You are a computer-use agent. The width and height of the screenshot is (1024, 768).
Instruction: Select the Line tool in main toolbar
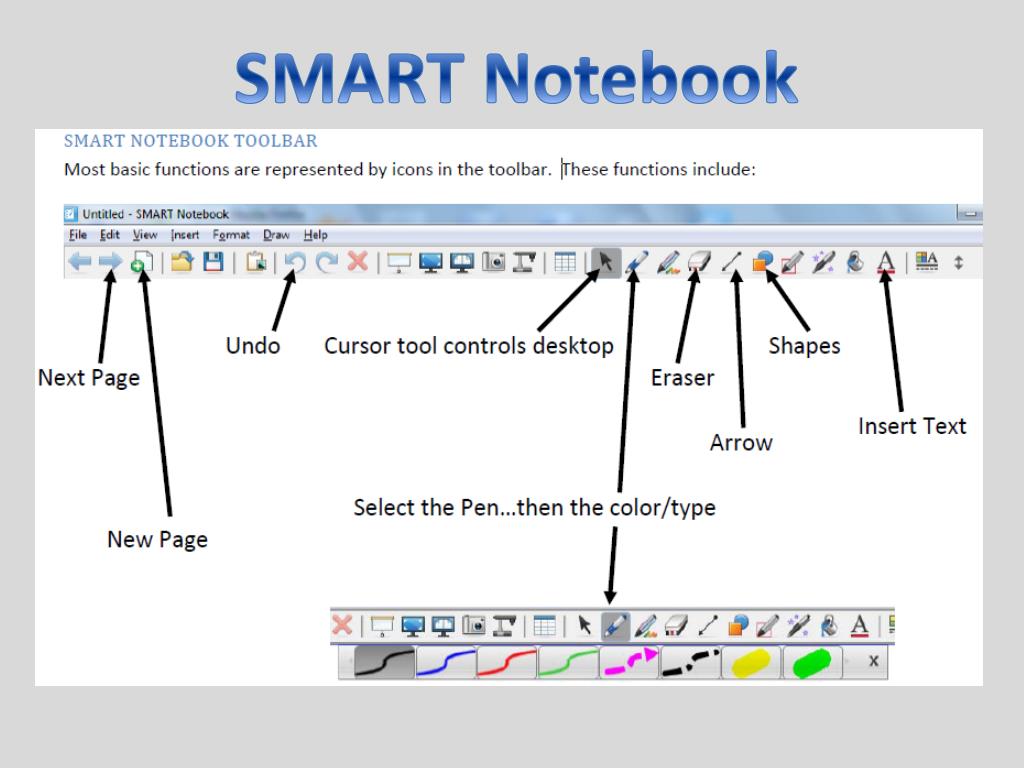tap(731, 263)
